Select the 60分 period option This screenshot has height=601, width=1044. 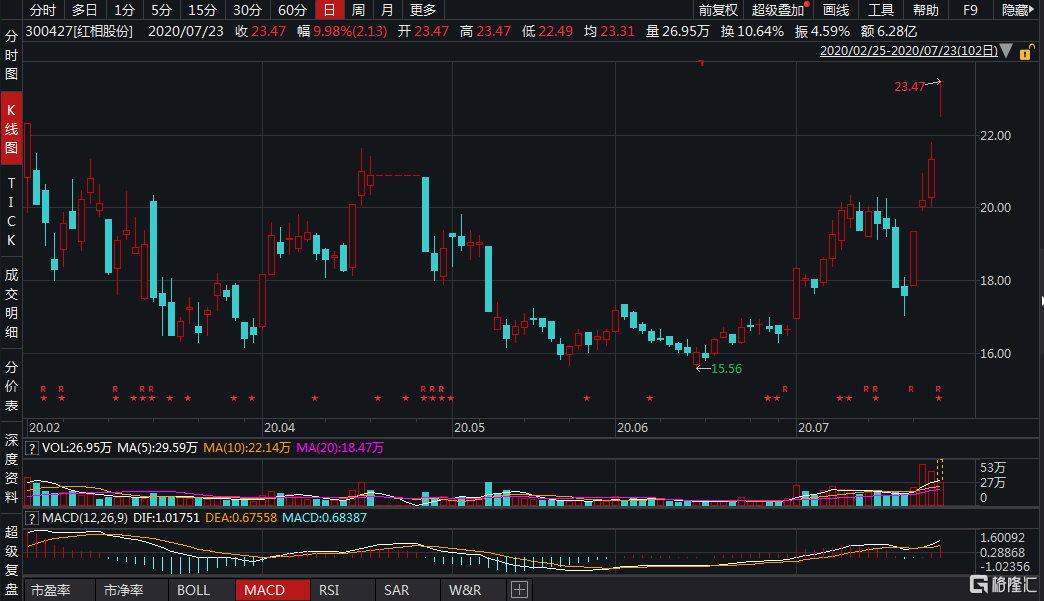[292, 10]
